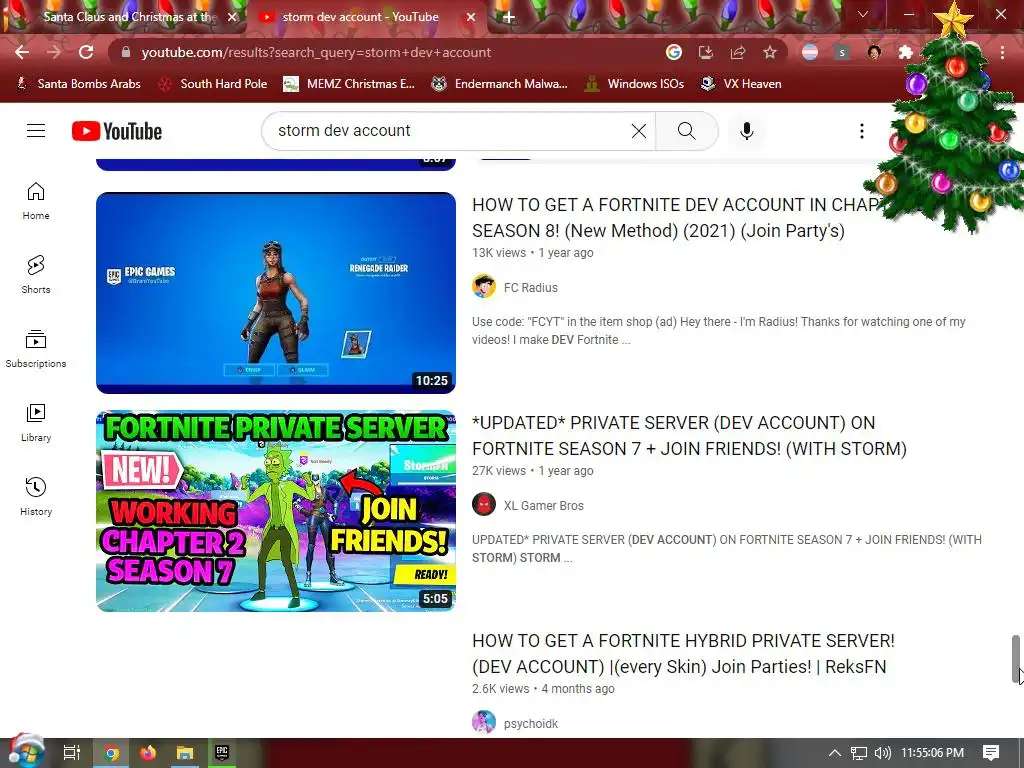The width and height of the screenshot is (1024, 768).
Task: Open Subscriptions in sidebar
Action: (x=36, y=349)
